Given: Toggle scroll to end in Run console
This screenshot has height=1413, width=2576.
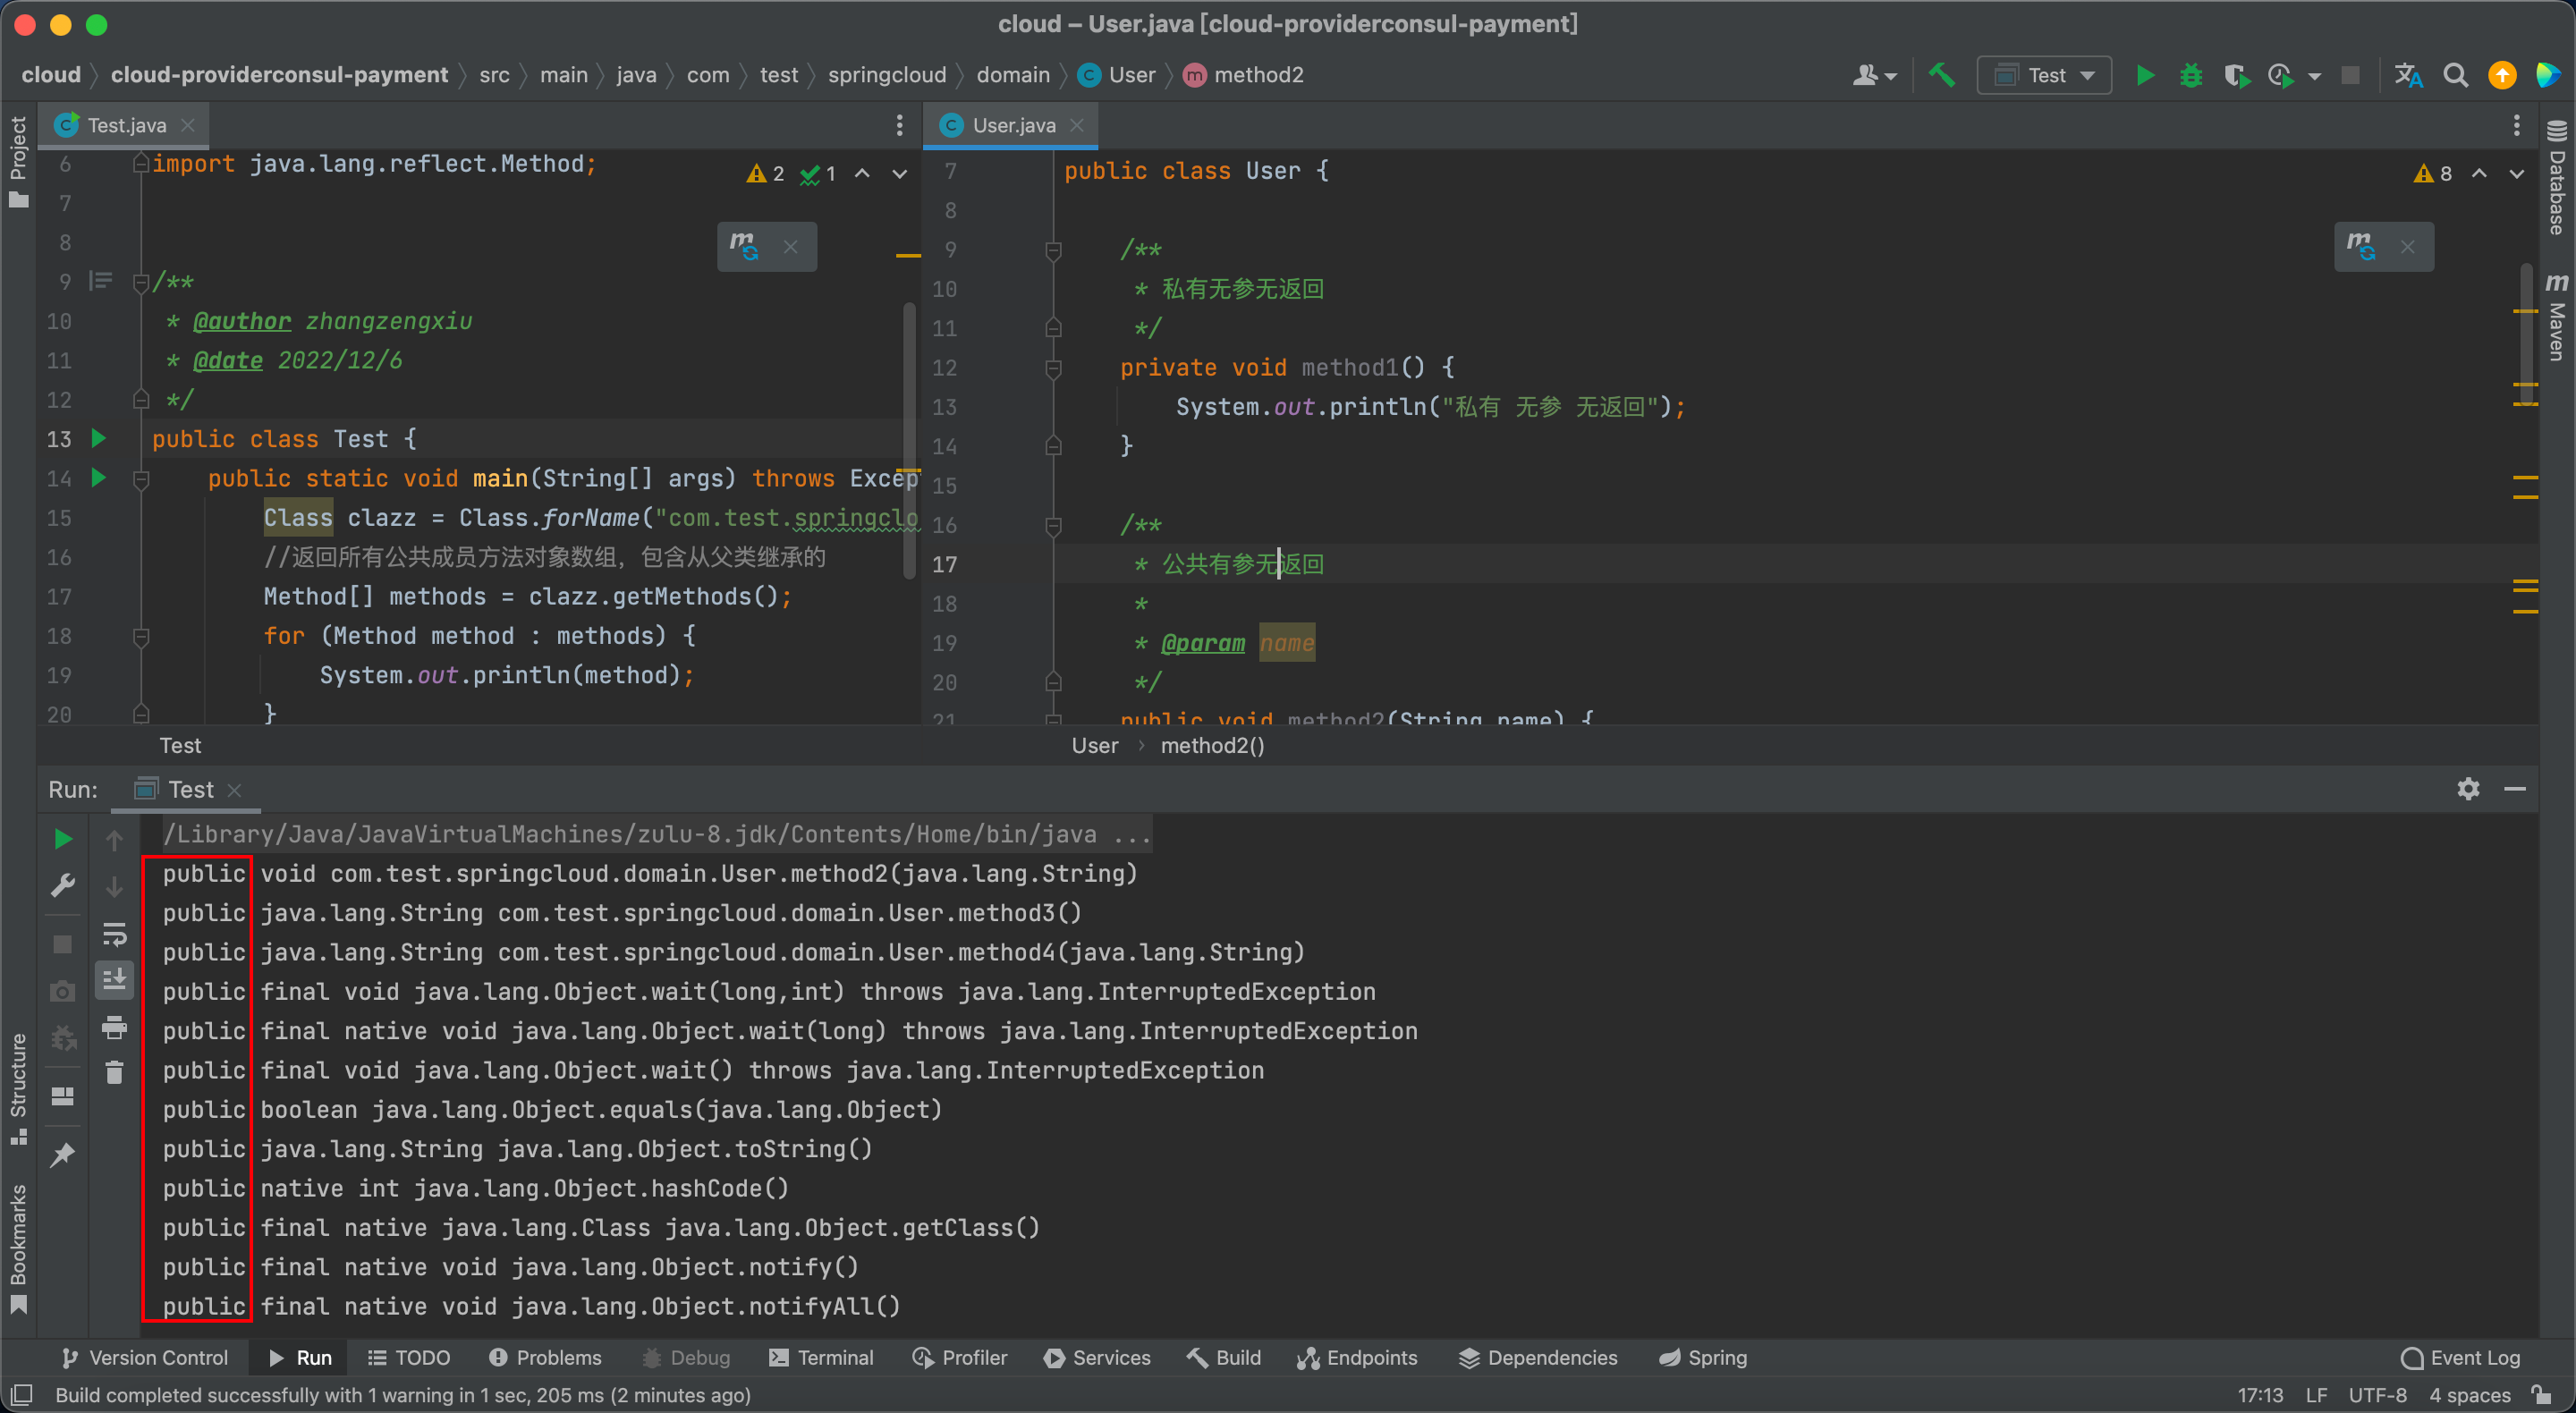Looking at the screenshot, I should (114, 979).
